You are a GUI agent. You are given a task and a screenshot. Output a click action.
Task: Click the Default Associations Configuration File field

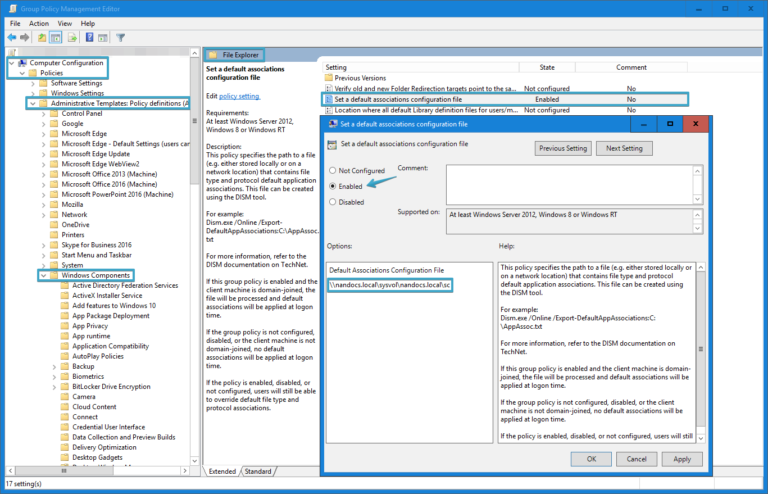[x=390, y=285]
